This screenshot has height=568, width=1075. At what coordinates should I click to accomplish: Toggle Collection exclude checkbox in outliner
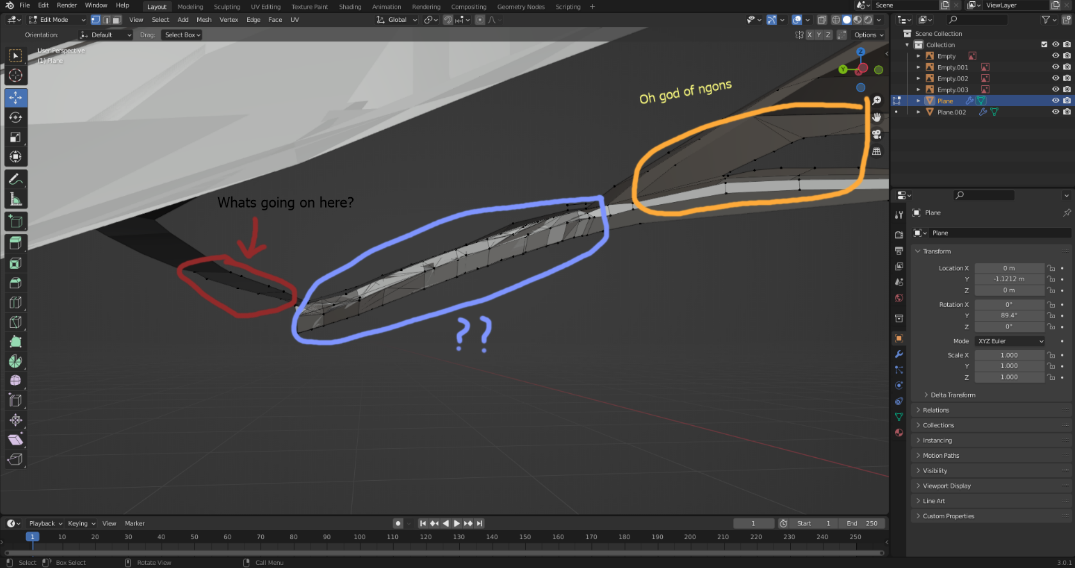tap(1044, 45)
